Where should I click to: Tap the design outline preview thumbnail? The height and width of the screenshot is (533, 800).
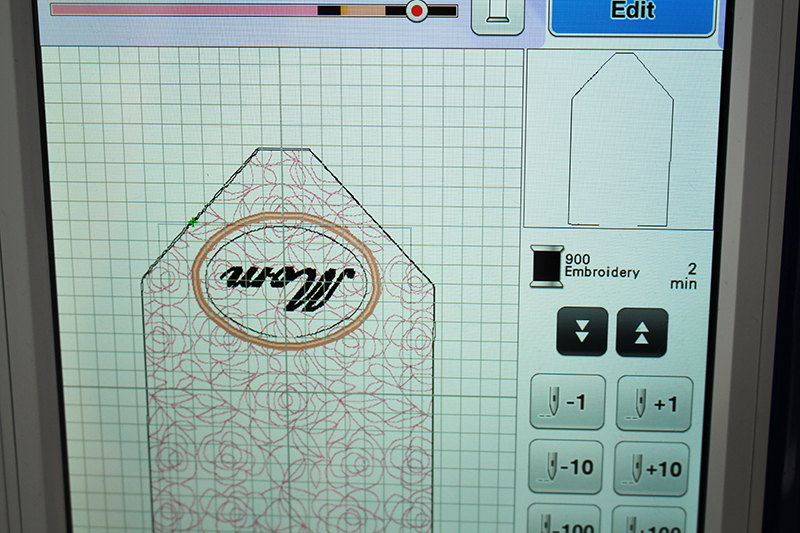(621, 140)
